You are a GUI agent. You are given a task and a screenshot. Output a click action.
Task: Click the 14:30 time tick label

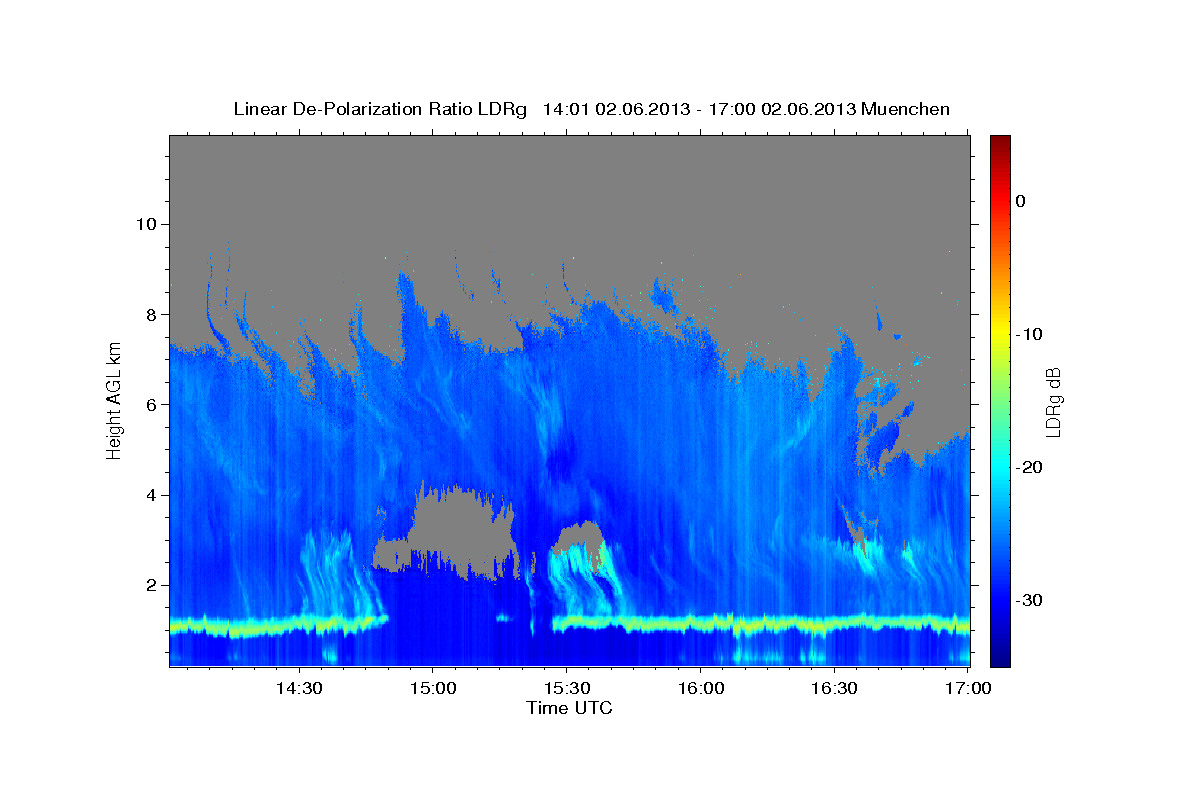(x=299, y=688)
